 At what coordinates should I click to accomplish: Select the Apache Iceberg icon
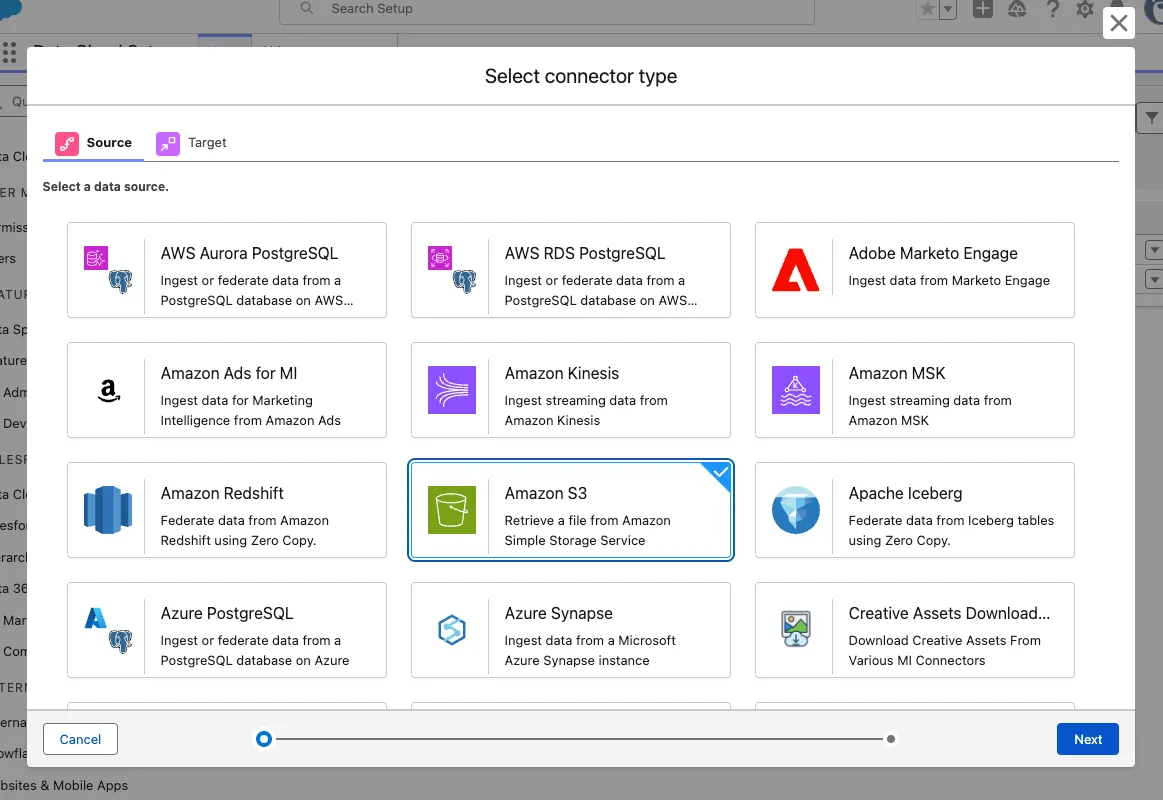point(795,510)
